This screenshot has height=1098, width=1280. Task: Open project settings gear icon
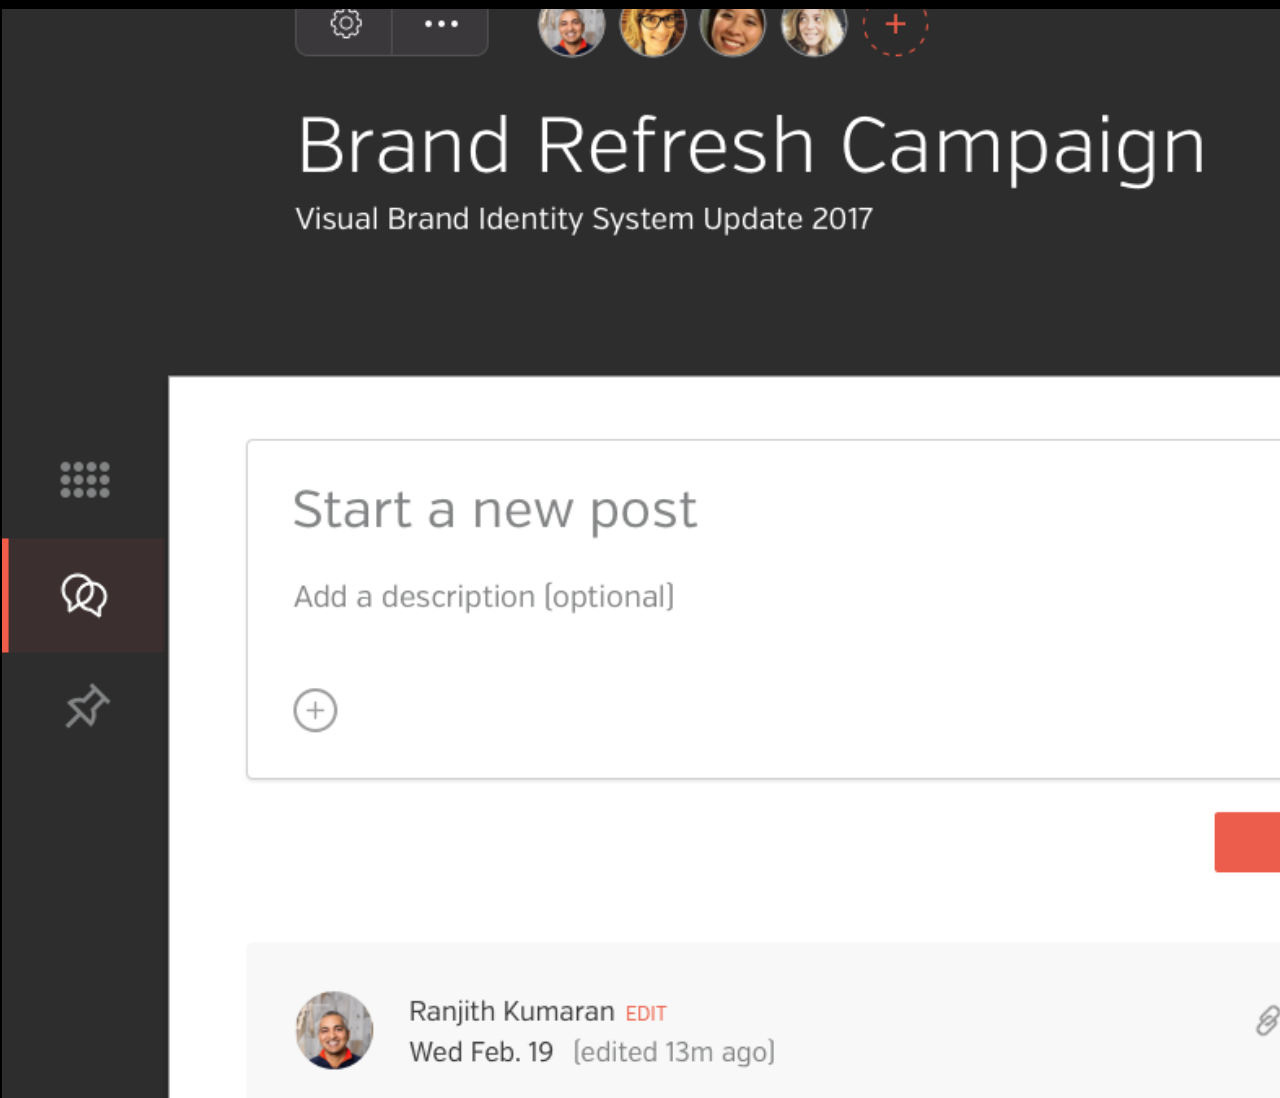pos(345,24)
